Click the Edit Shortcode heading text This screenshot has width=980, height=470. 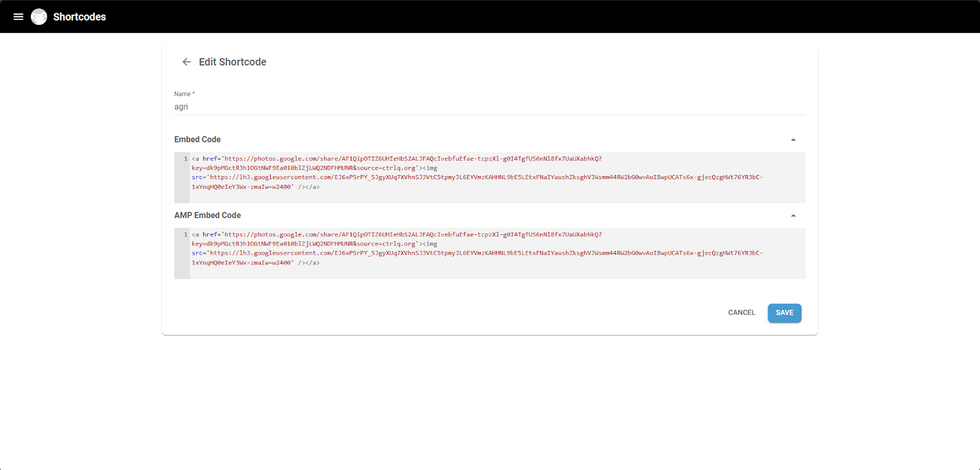point(232,62)
